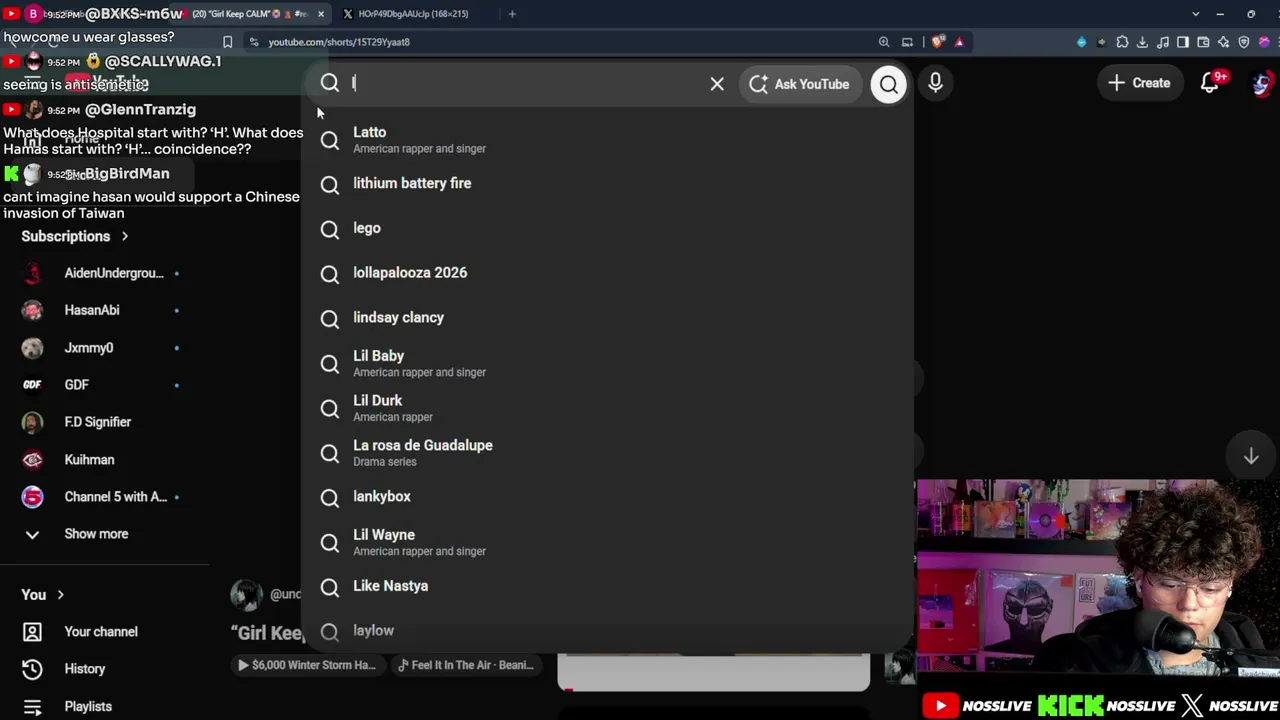Choose the "Latto" search suggestion
Viewport: 1280px width, 720px height.
[x=608, y=139]
